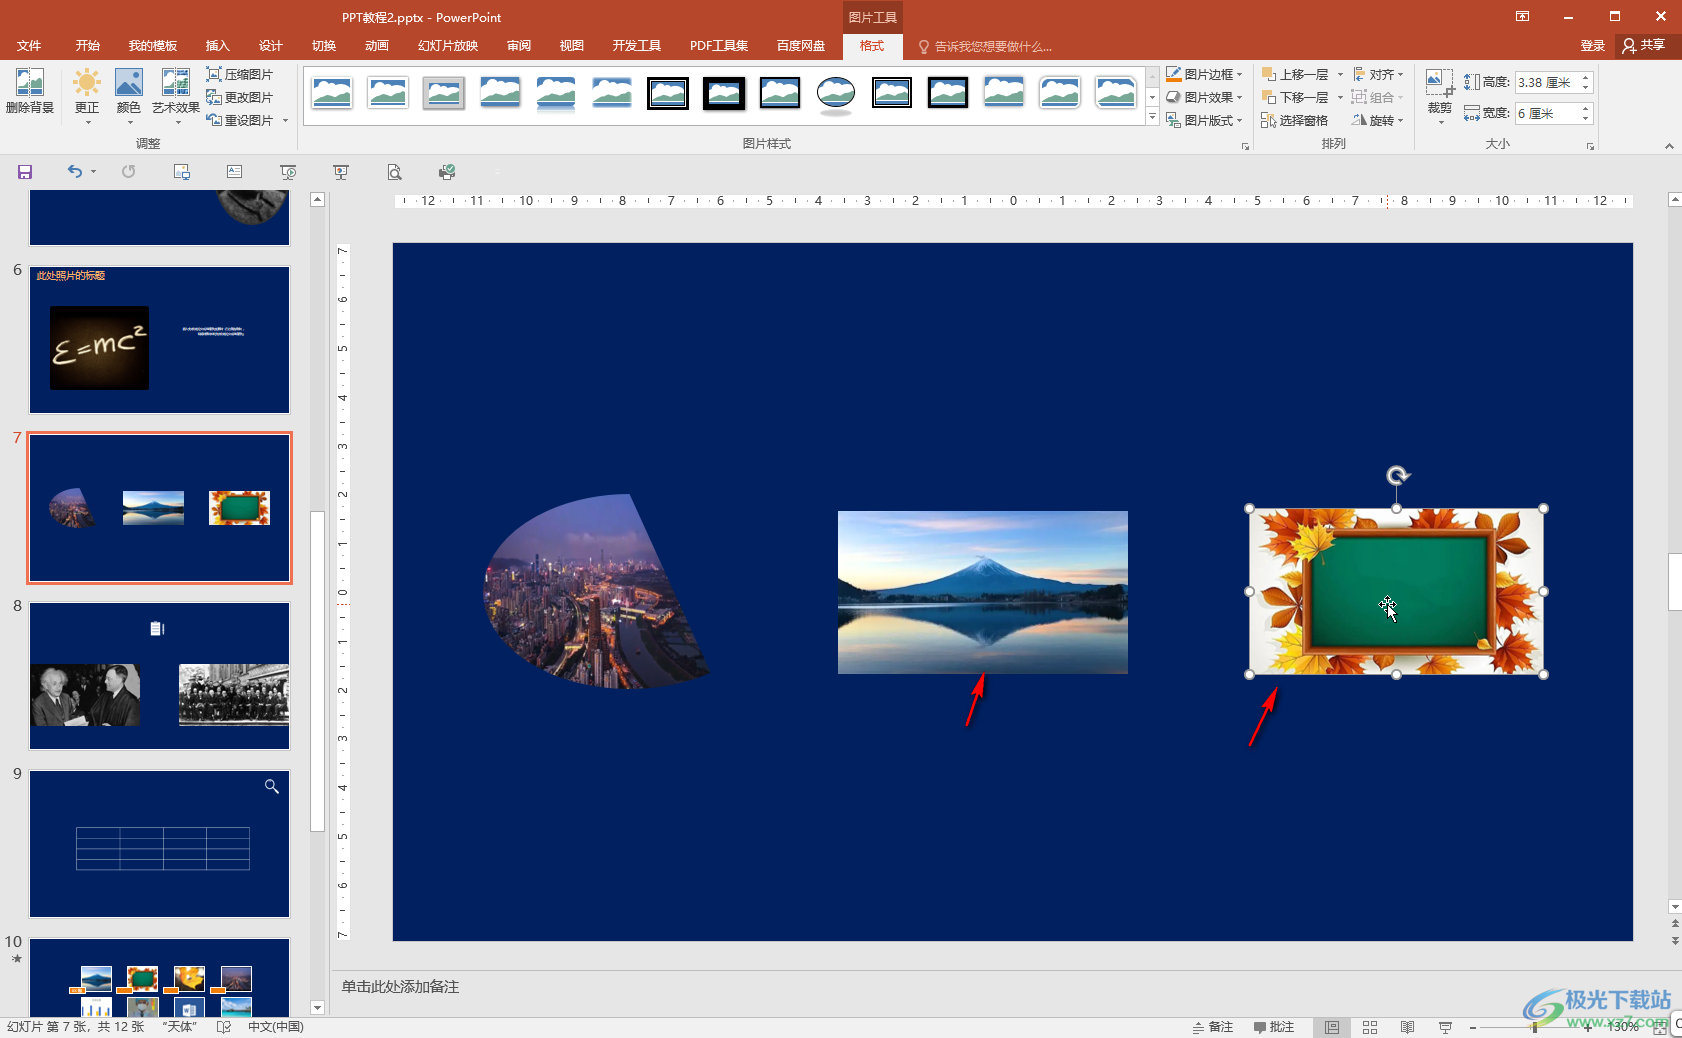This screenshot has height=1038, width=1682.
Task: Switch to the Design (设计) tab
Action: point(271,46)
